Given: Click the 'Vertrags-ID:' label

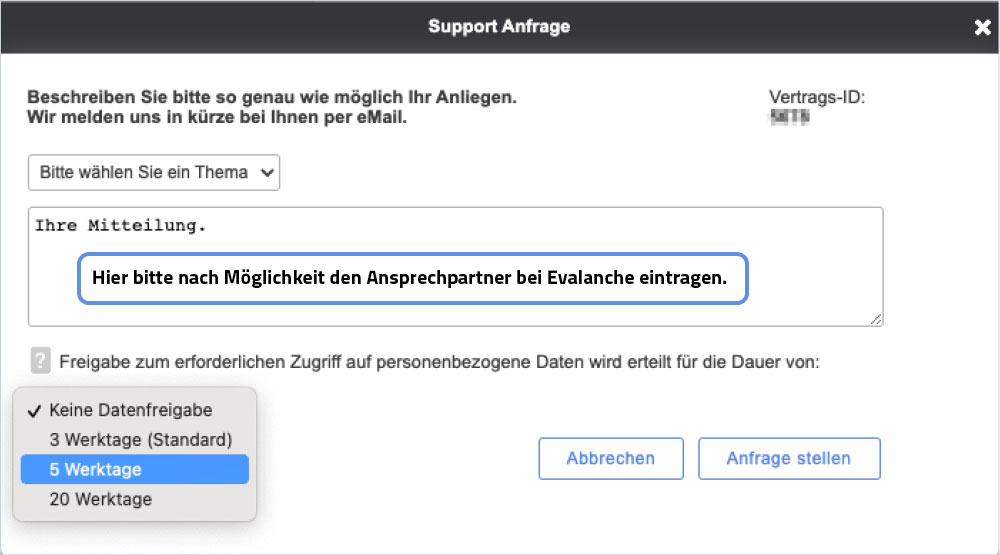Looking at the screenshot, I should coord(816,97).
